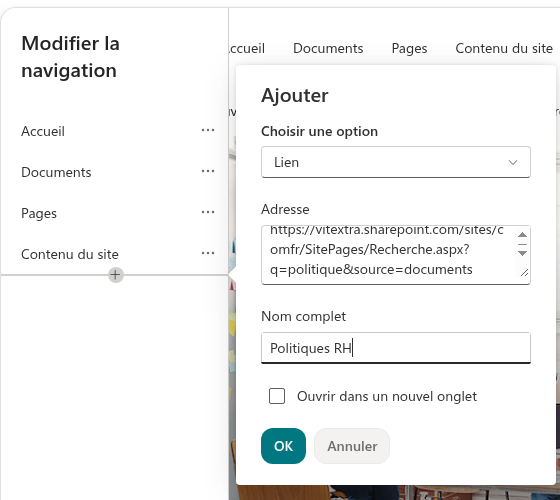This screenshot has height=500, width=560.
Task: Open the Pages top navigation tab
Action: point(409,48)
